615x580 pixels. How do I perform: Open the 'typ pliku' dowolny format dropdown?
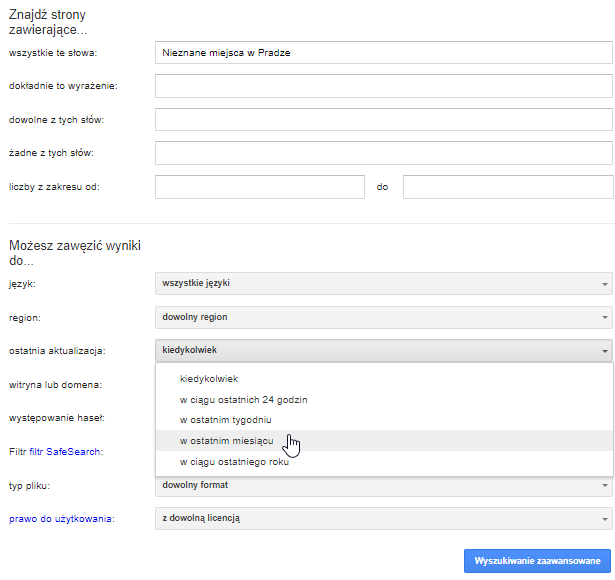click(384, 485)
